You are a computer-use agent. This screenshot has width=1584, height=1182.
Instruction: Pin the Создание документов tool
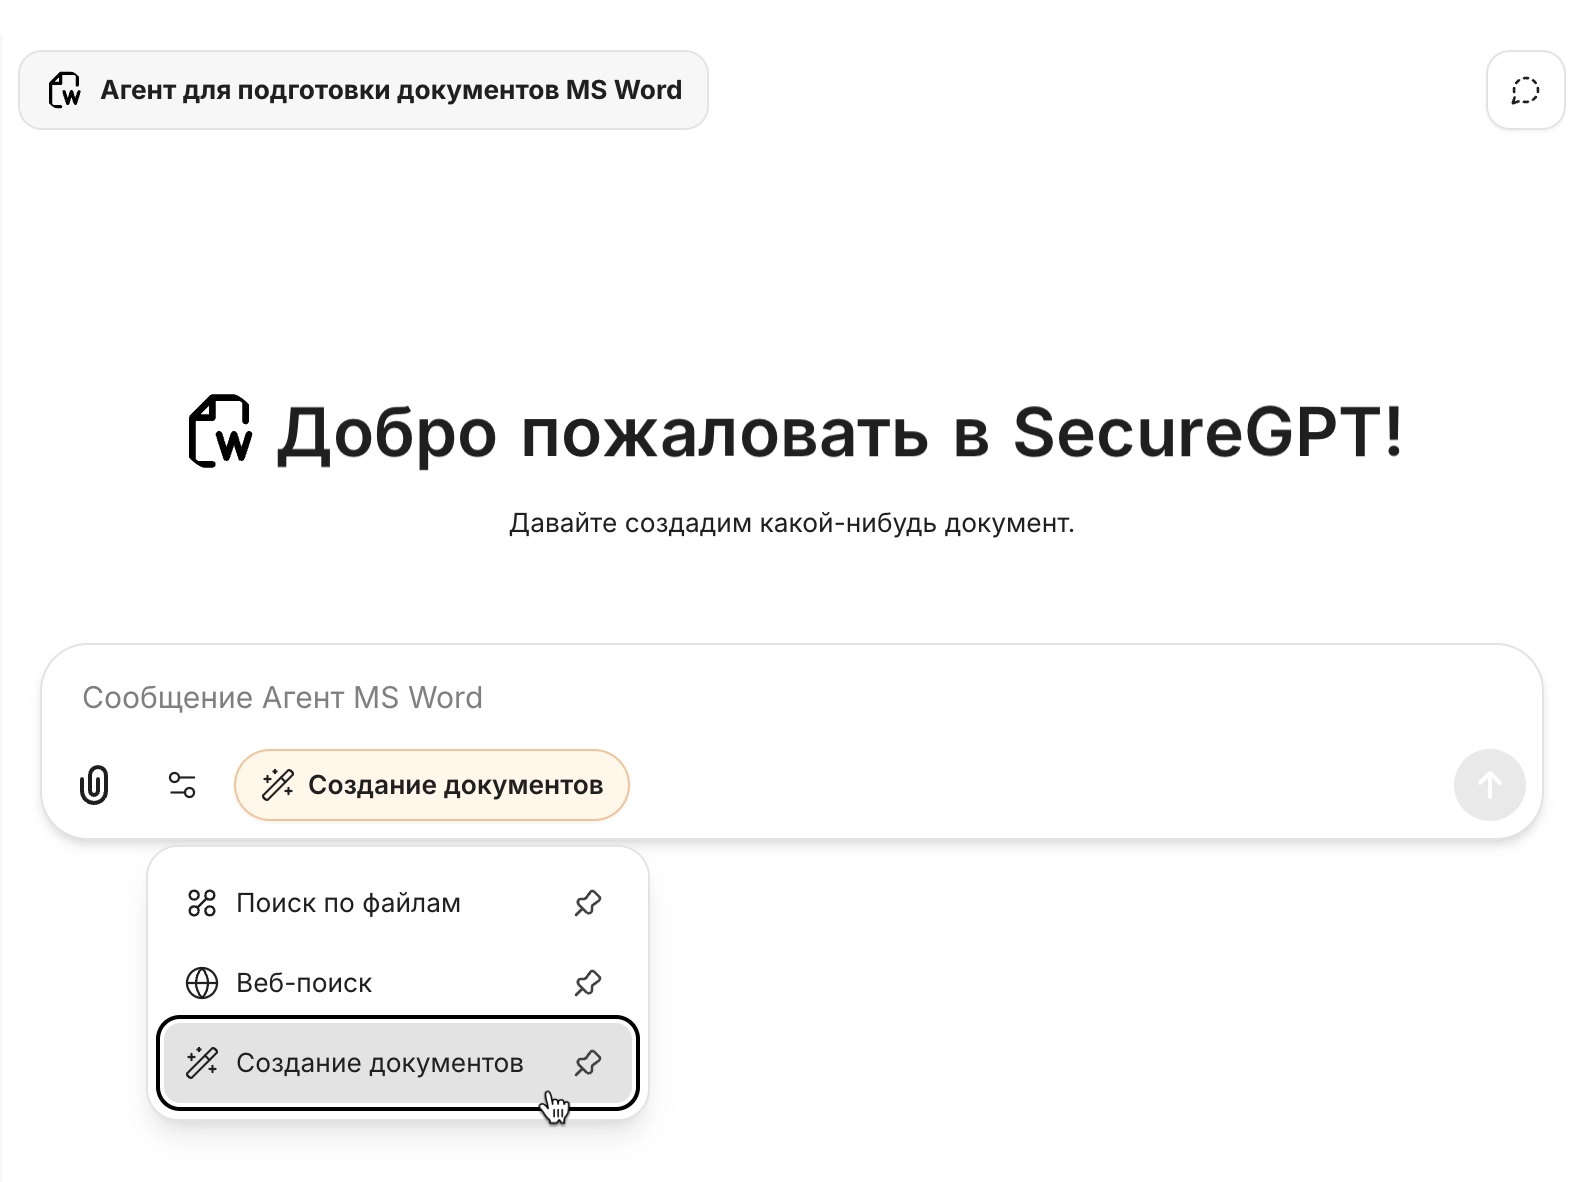click(588, 1063)
